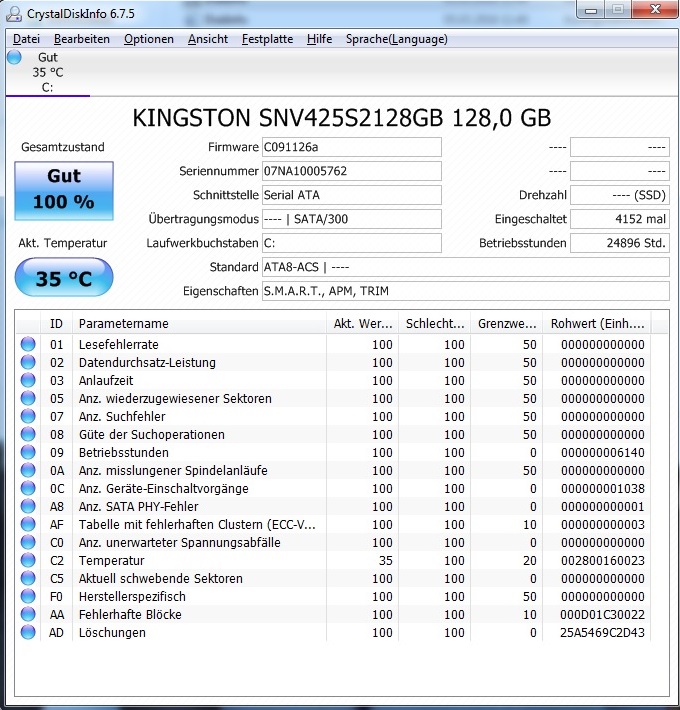Click the Übertragungsmodus field SATA/300
The width and height of the screenshot is (680, 710).
[x=351, y=219]
